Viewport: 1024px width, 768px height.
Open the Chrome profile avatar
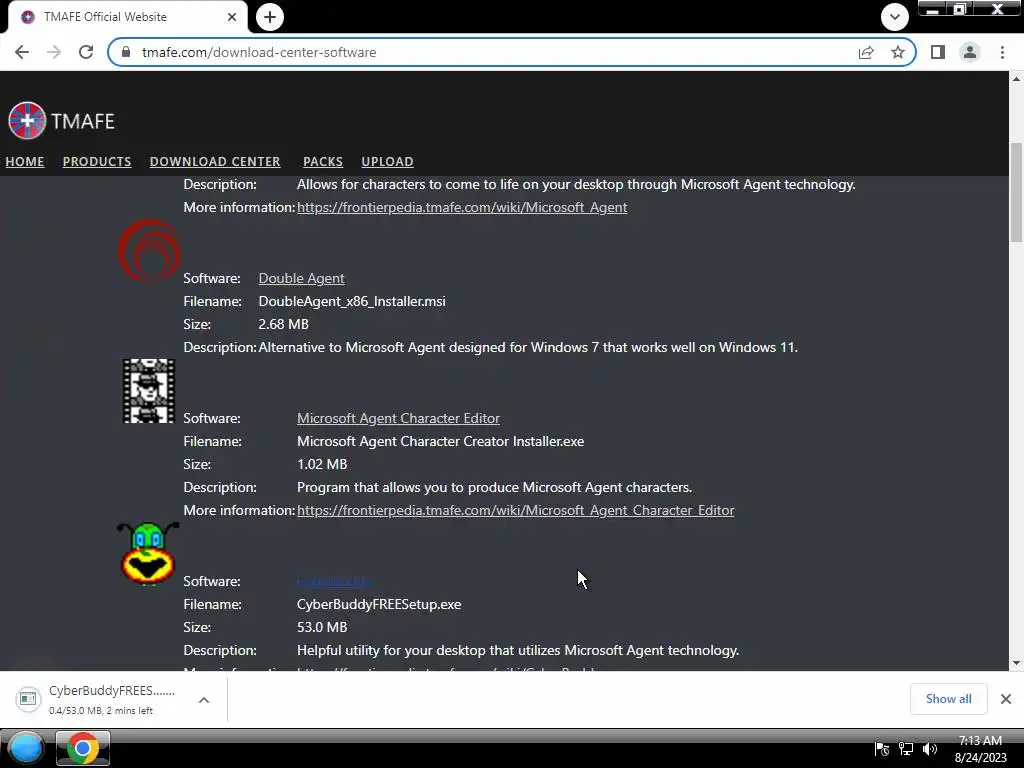(970, 52)
